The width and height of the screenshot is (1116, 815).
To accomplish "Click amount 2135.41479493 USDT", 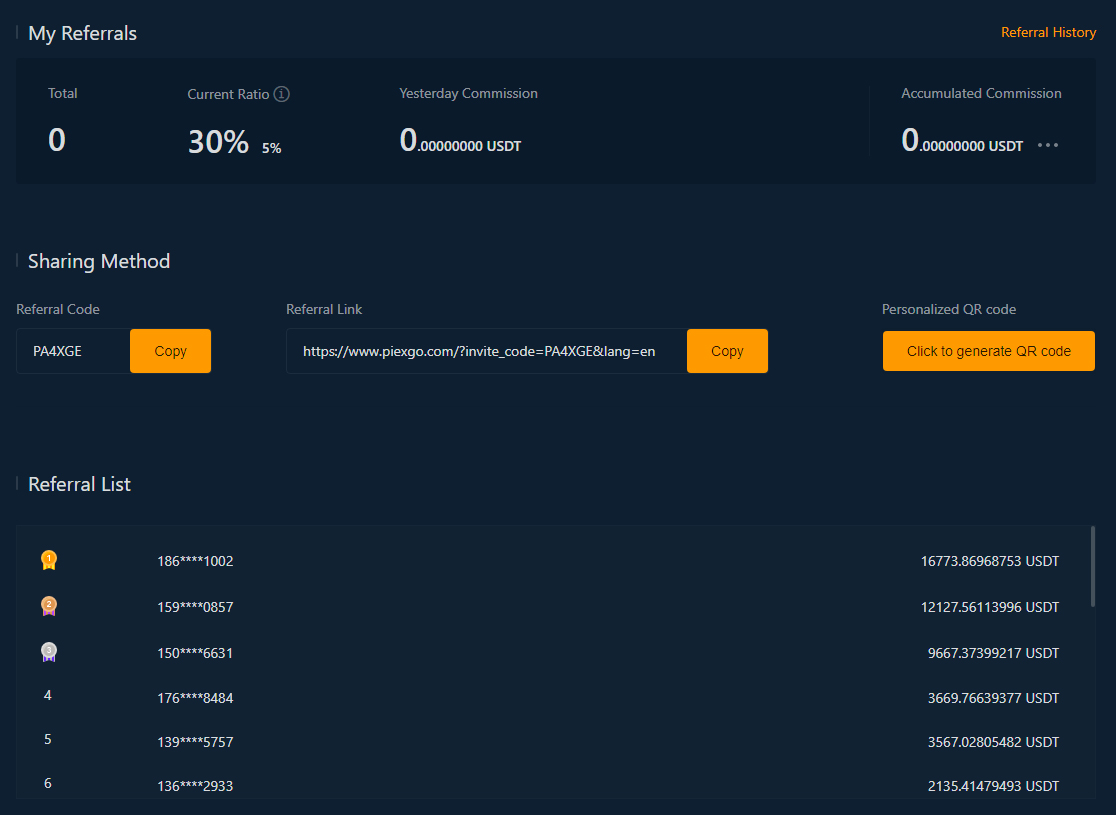I will (x=993, y=786).
